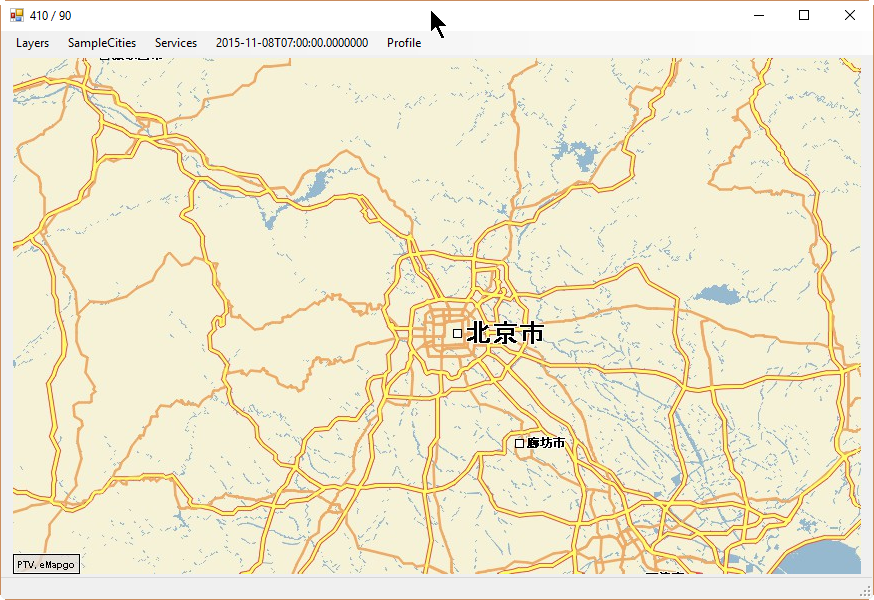Click the PTV, eMapgo copyright label
This screenshot has height=600, width=874.
pyautogui.click(x=46, y=565)
